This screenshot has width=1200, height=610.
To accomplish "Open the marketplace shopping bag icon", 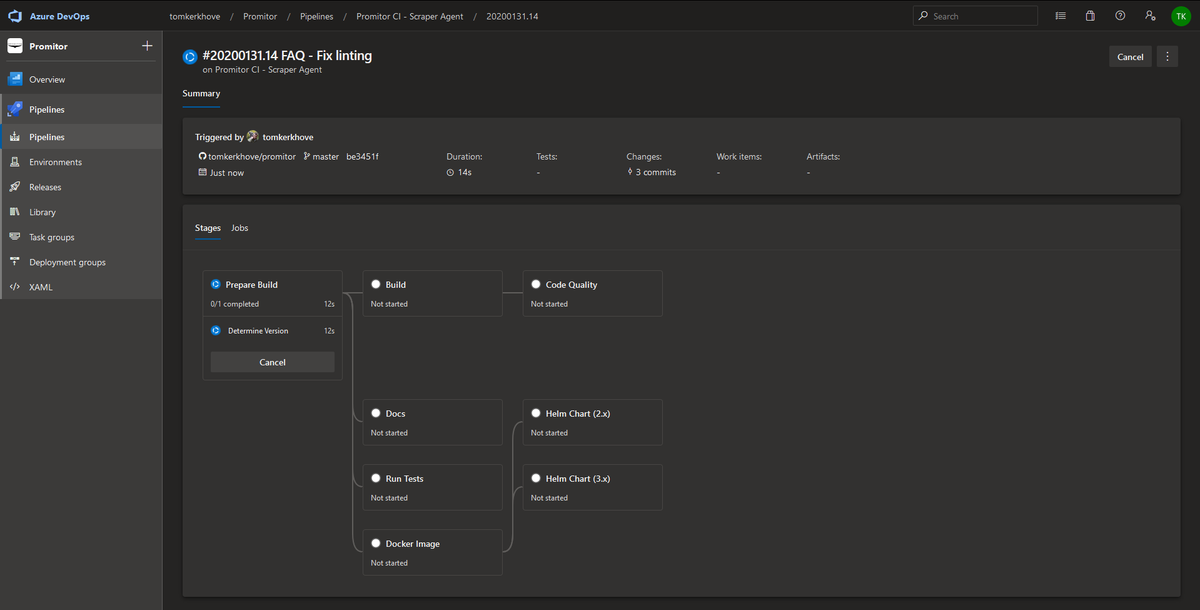I will pos(1090,16).
